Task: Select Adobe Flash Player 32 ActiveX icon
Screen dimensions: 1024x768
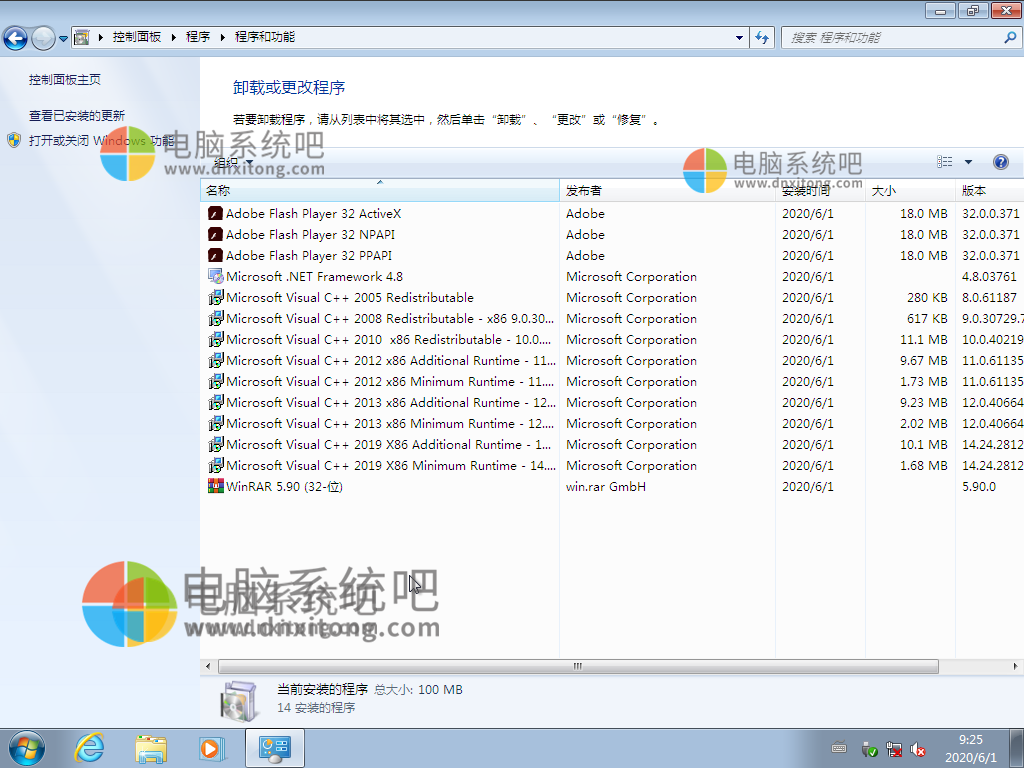Action: coord(216,214)
